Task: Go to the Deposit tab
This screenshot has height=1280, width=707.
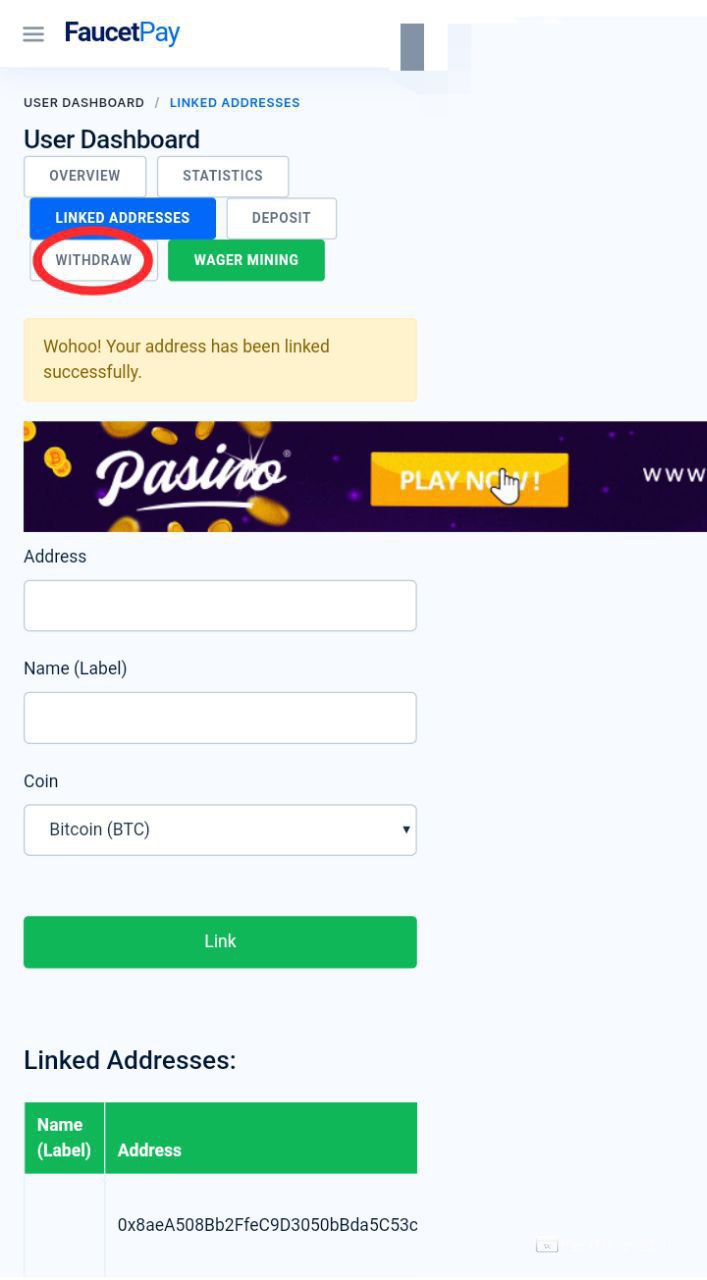Action: coord(281,218)
